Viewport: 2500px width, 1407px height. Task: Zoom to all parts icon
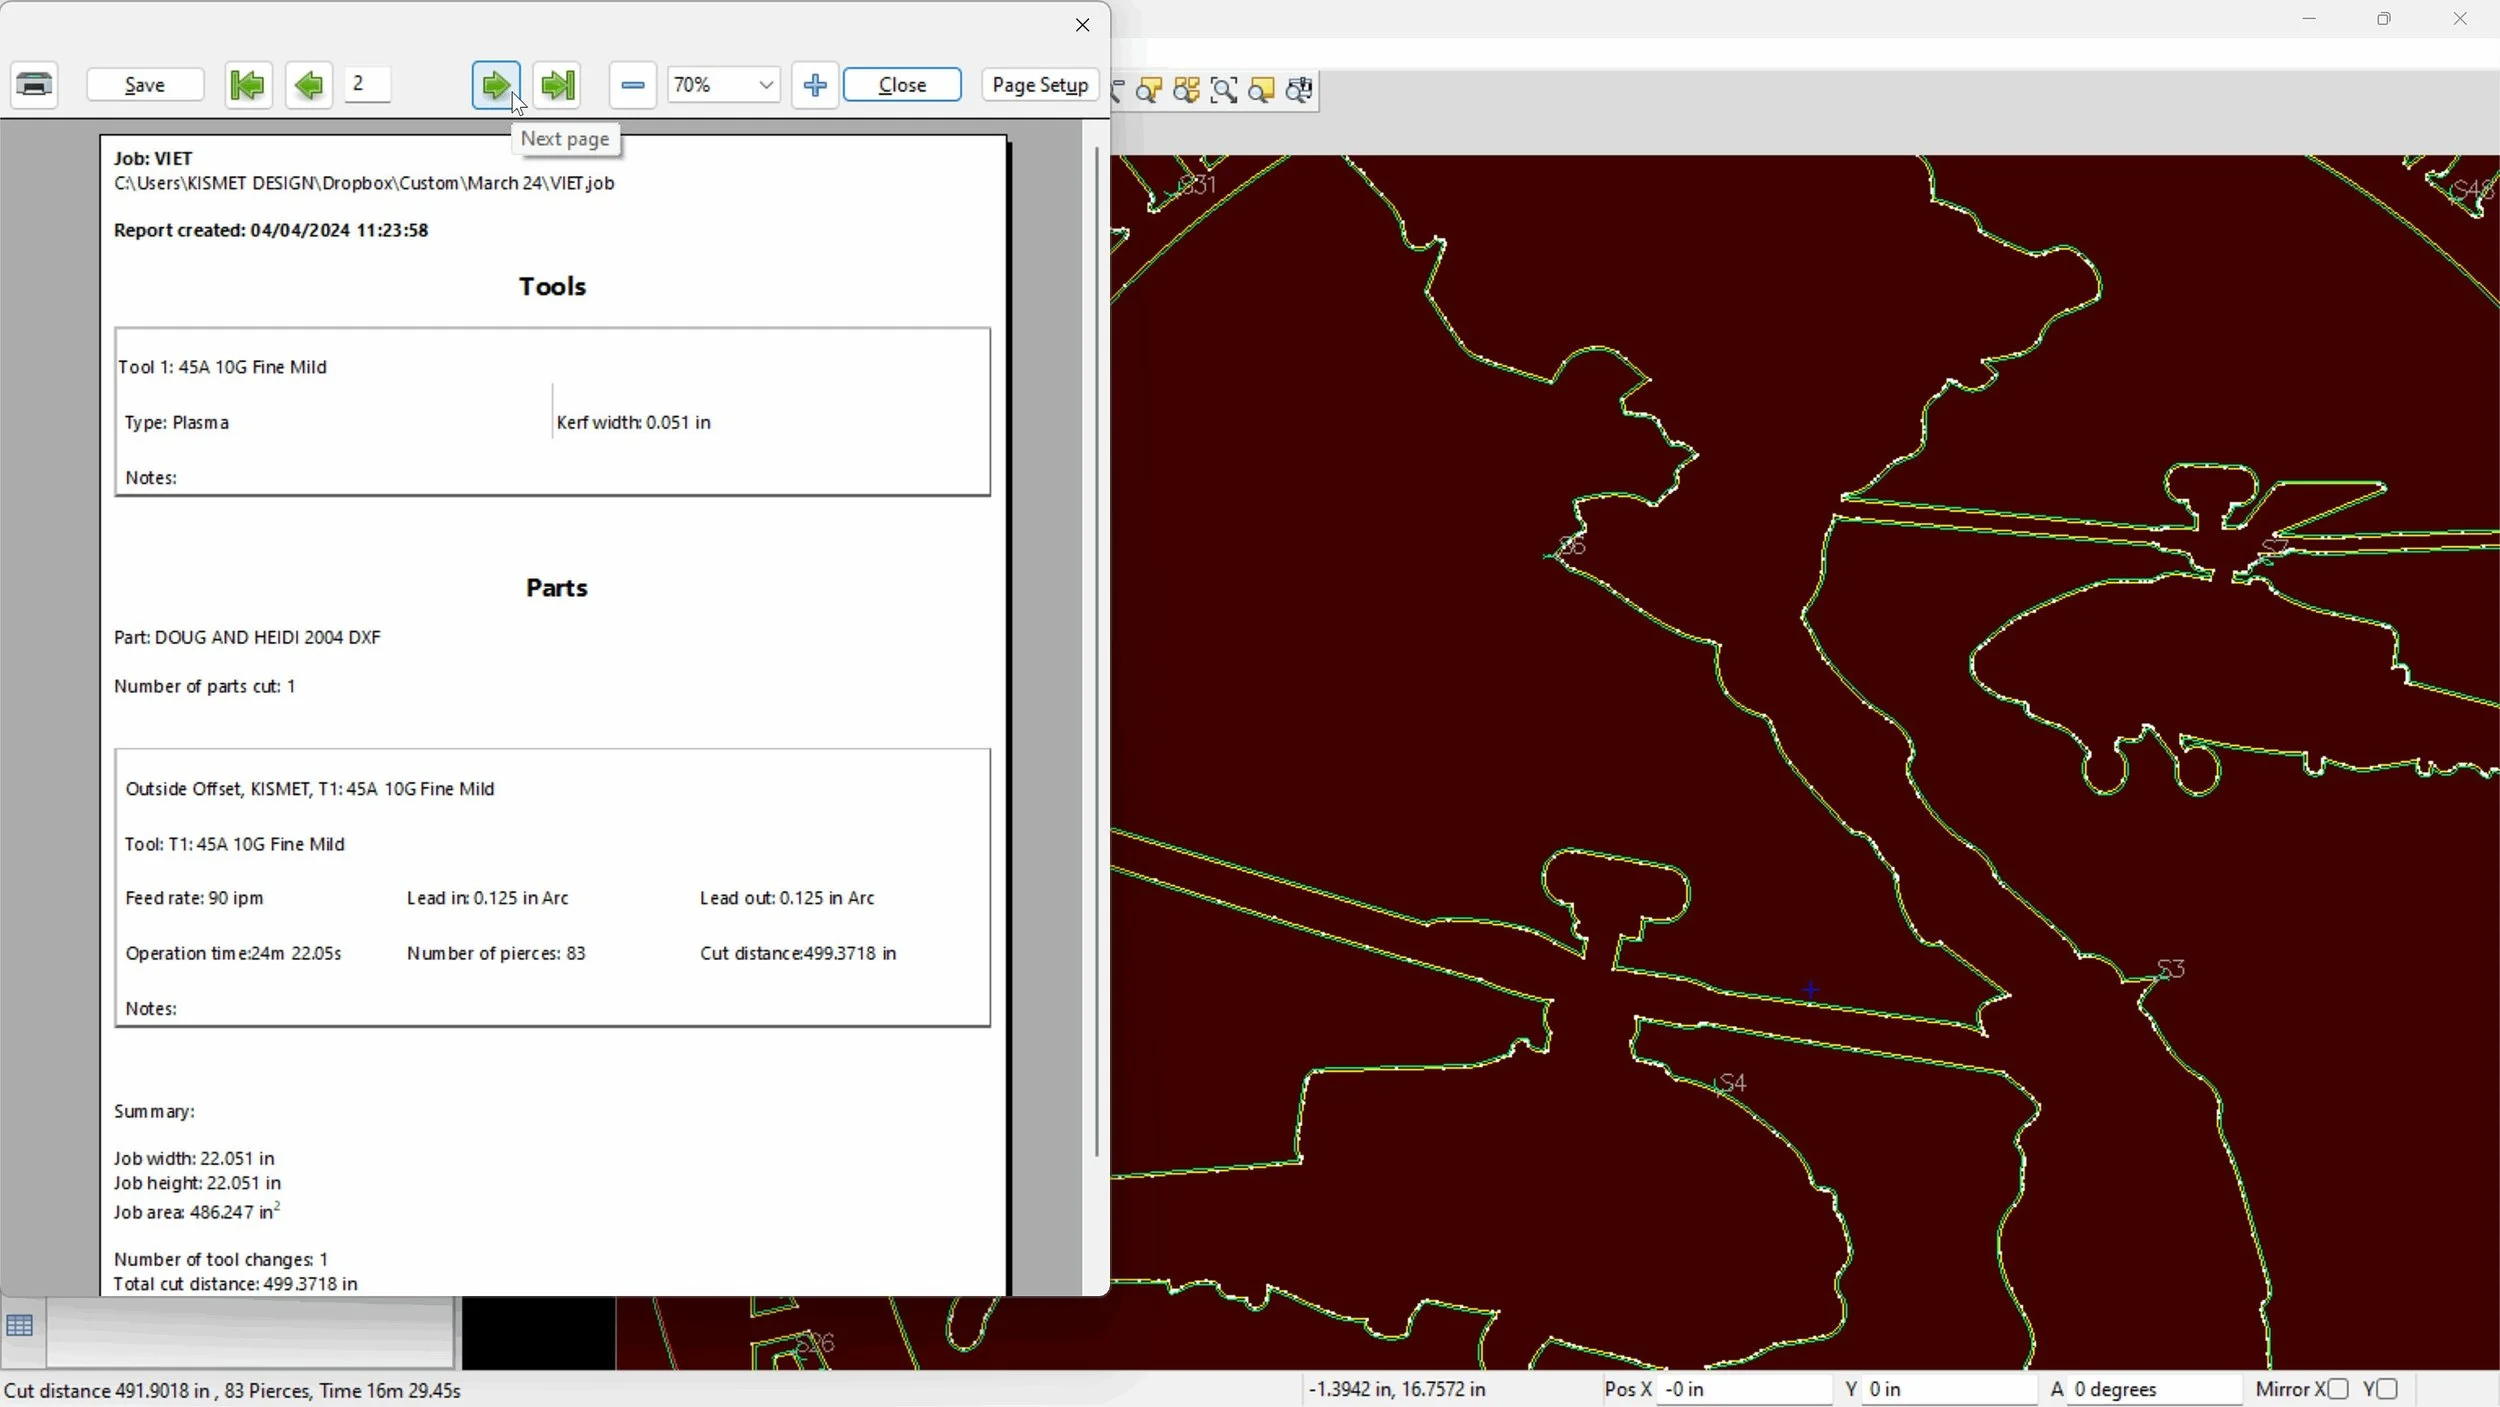click(x=1187, y=90)
